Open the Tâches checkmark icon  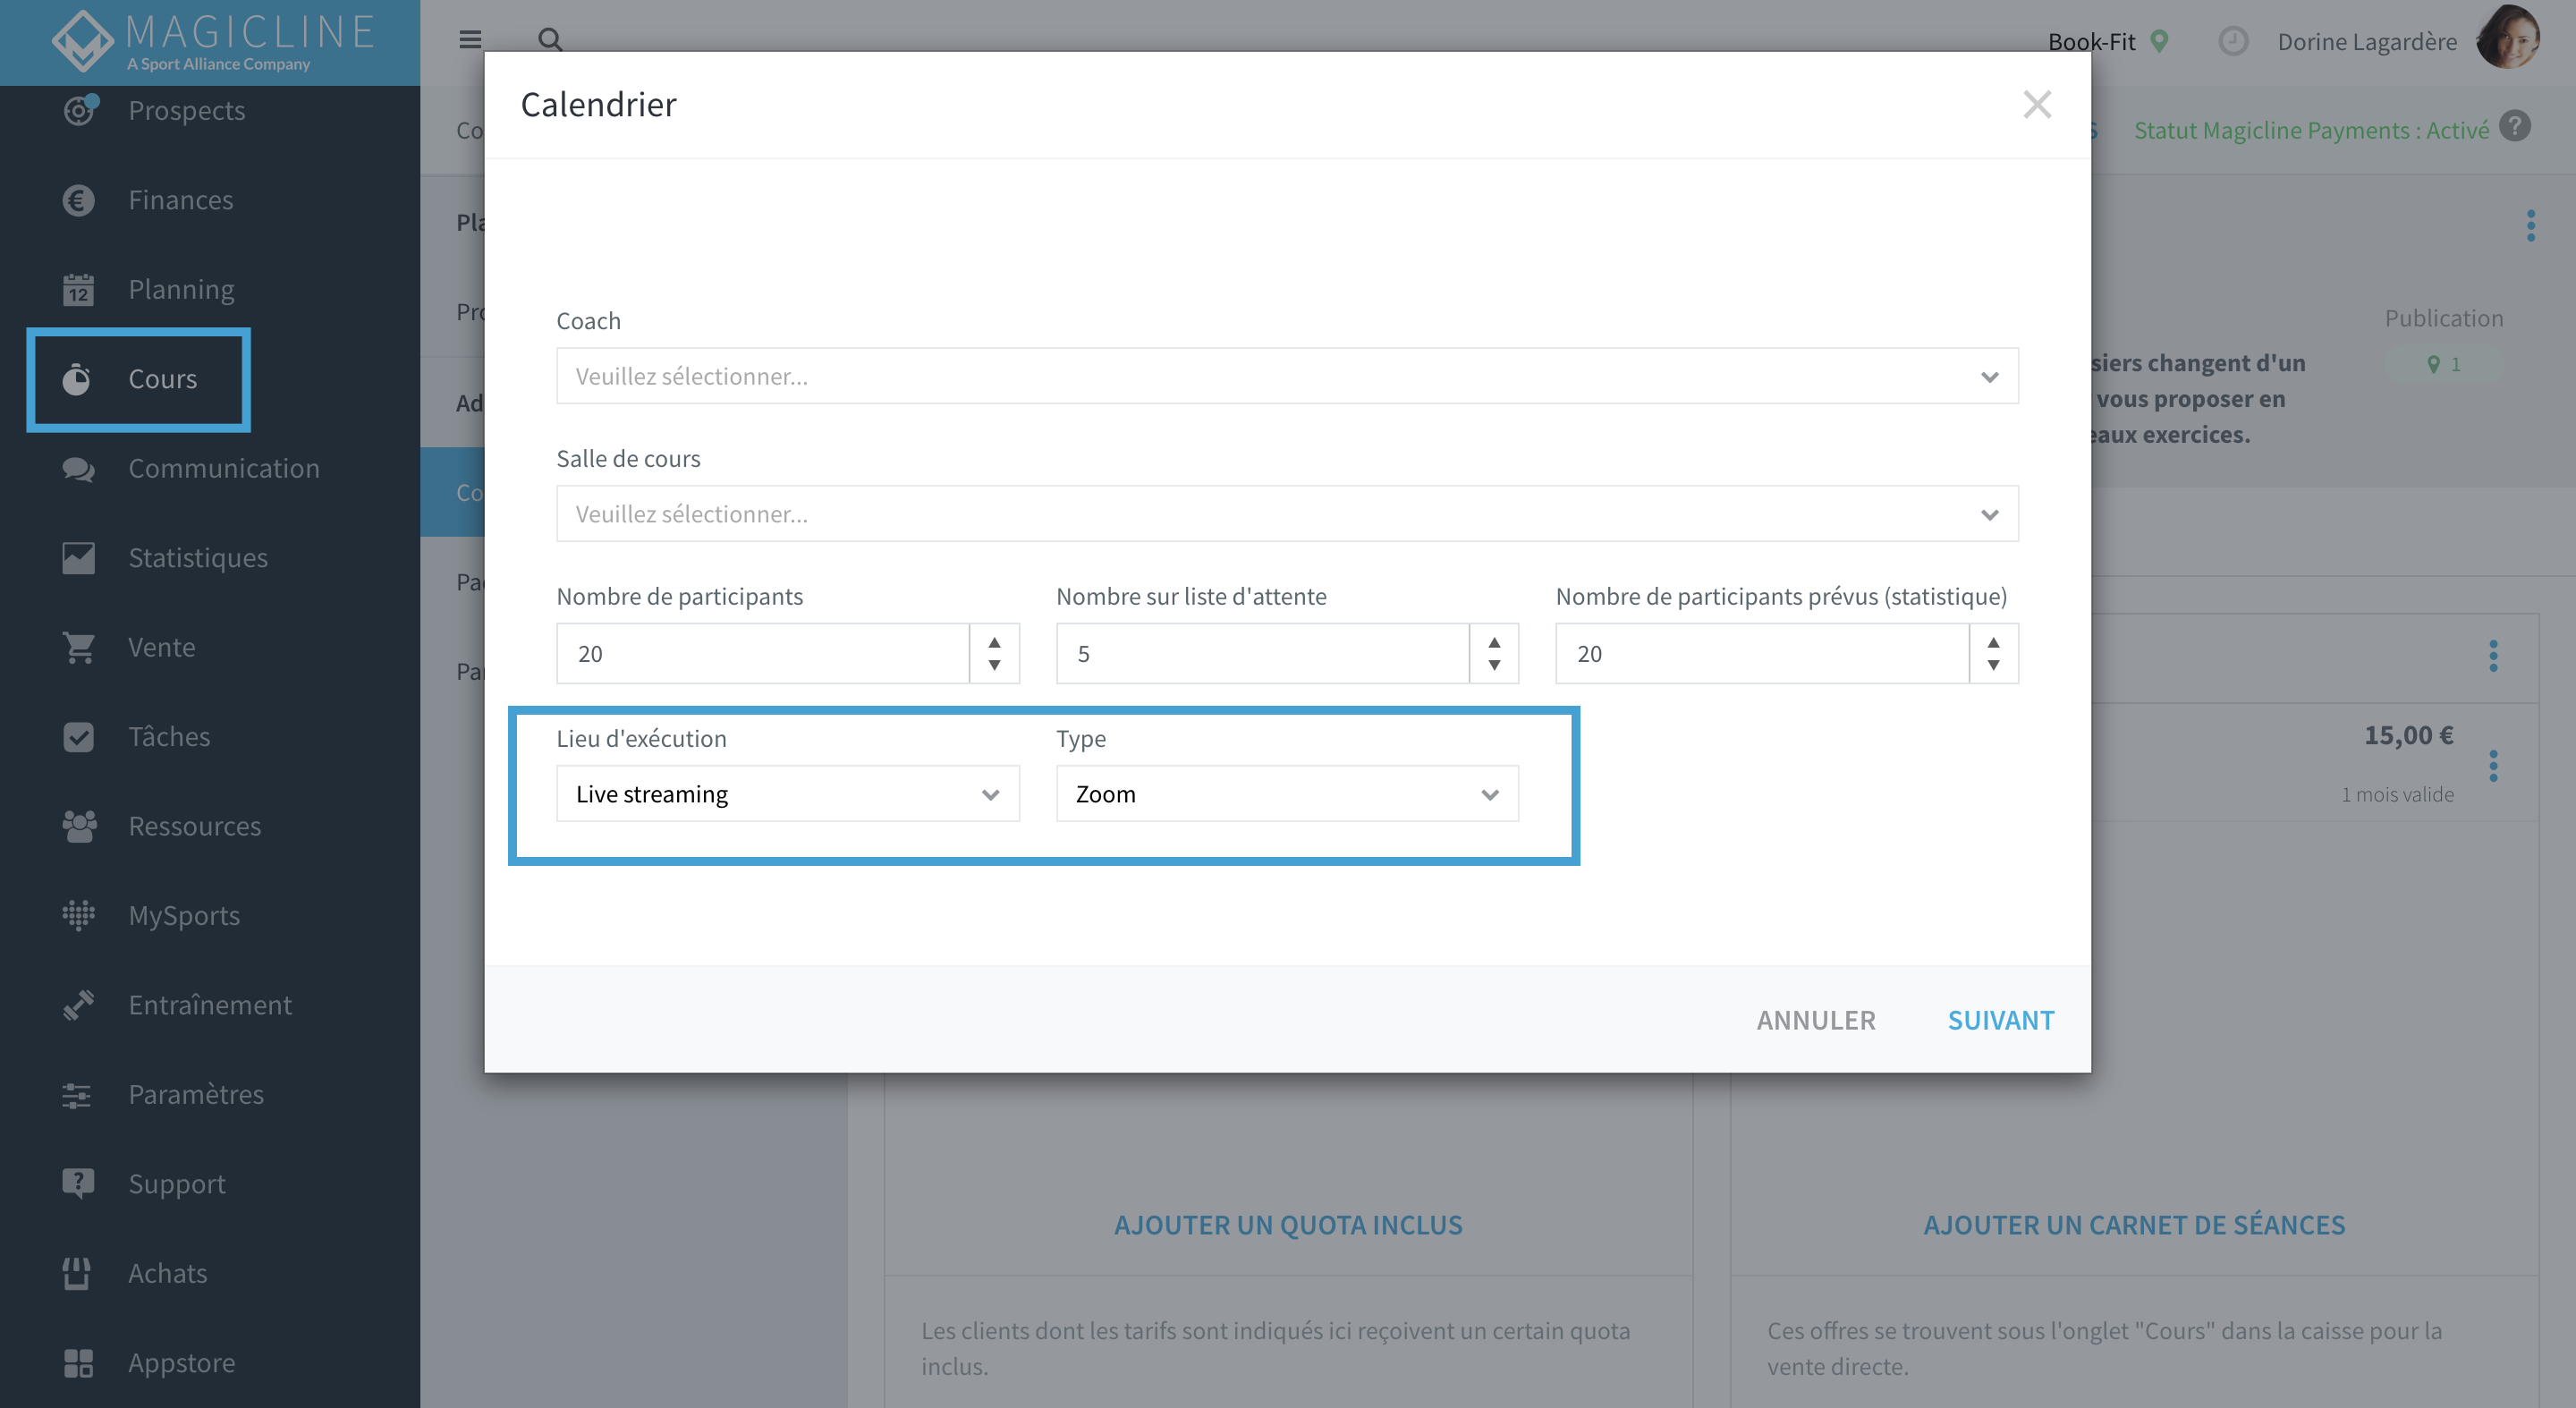pyautogui.click(x=78, y=737)
